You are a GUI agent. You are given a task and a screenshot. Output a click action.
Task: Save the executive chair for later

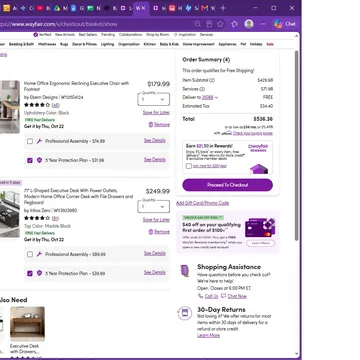(x=156, y=112)
